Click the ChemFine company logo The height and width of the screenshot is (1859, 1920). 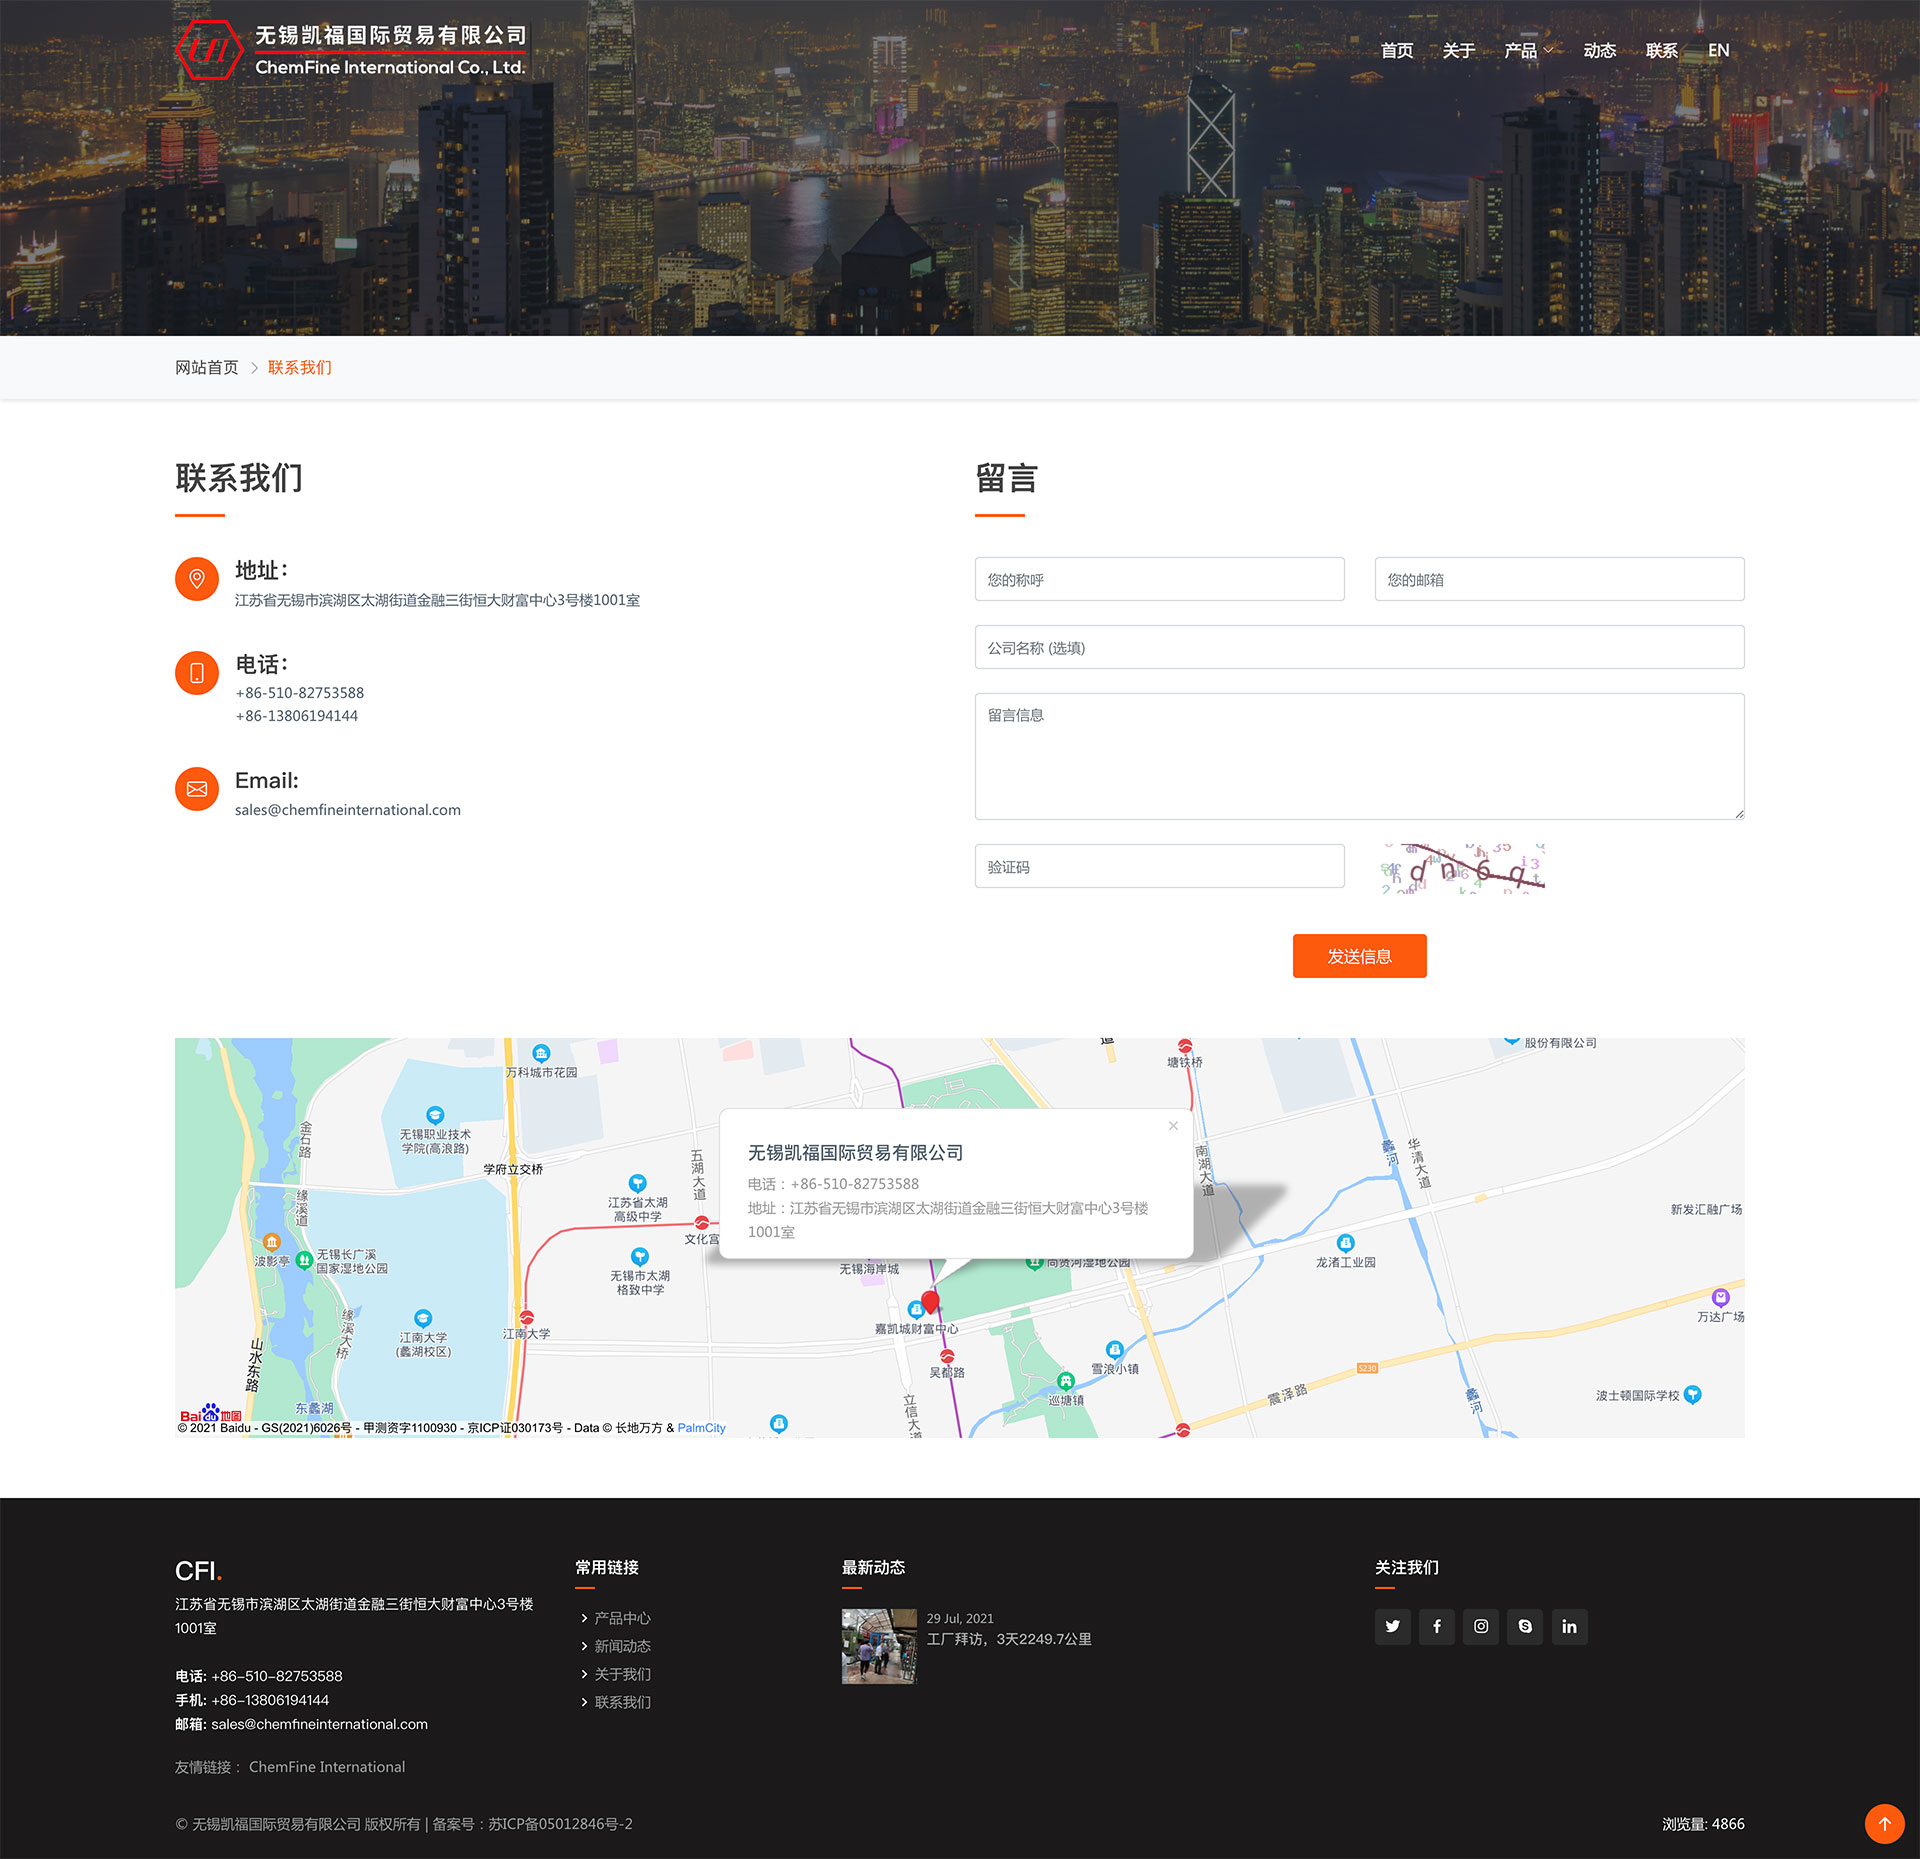pyautogui.click(x=350, y=50)
